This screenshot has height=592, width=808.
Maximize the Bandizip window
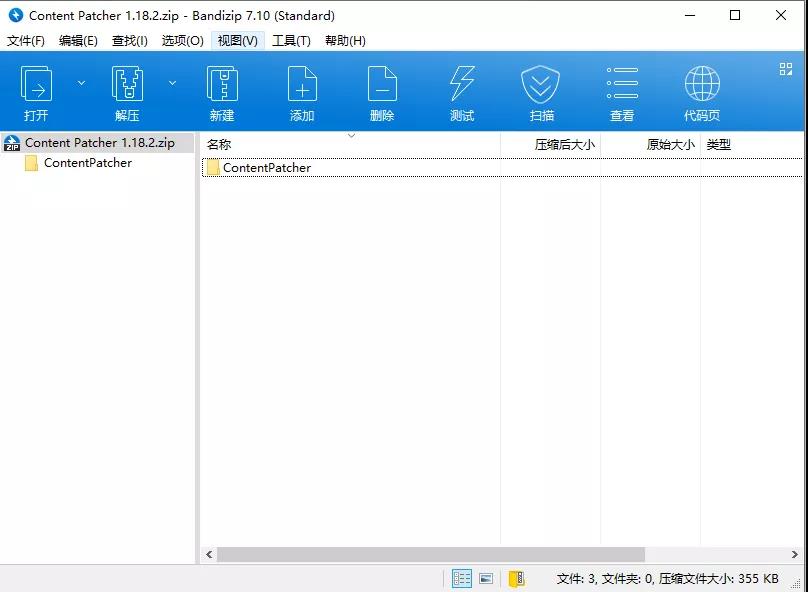pos(735,15)
